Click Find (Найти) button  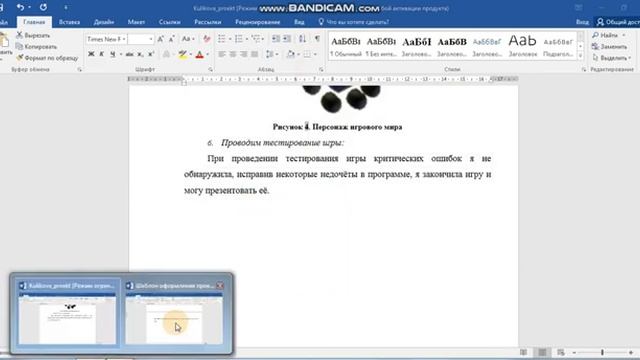point(606,36)
